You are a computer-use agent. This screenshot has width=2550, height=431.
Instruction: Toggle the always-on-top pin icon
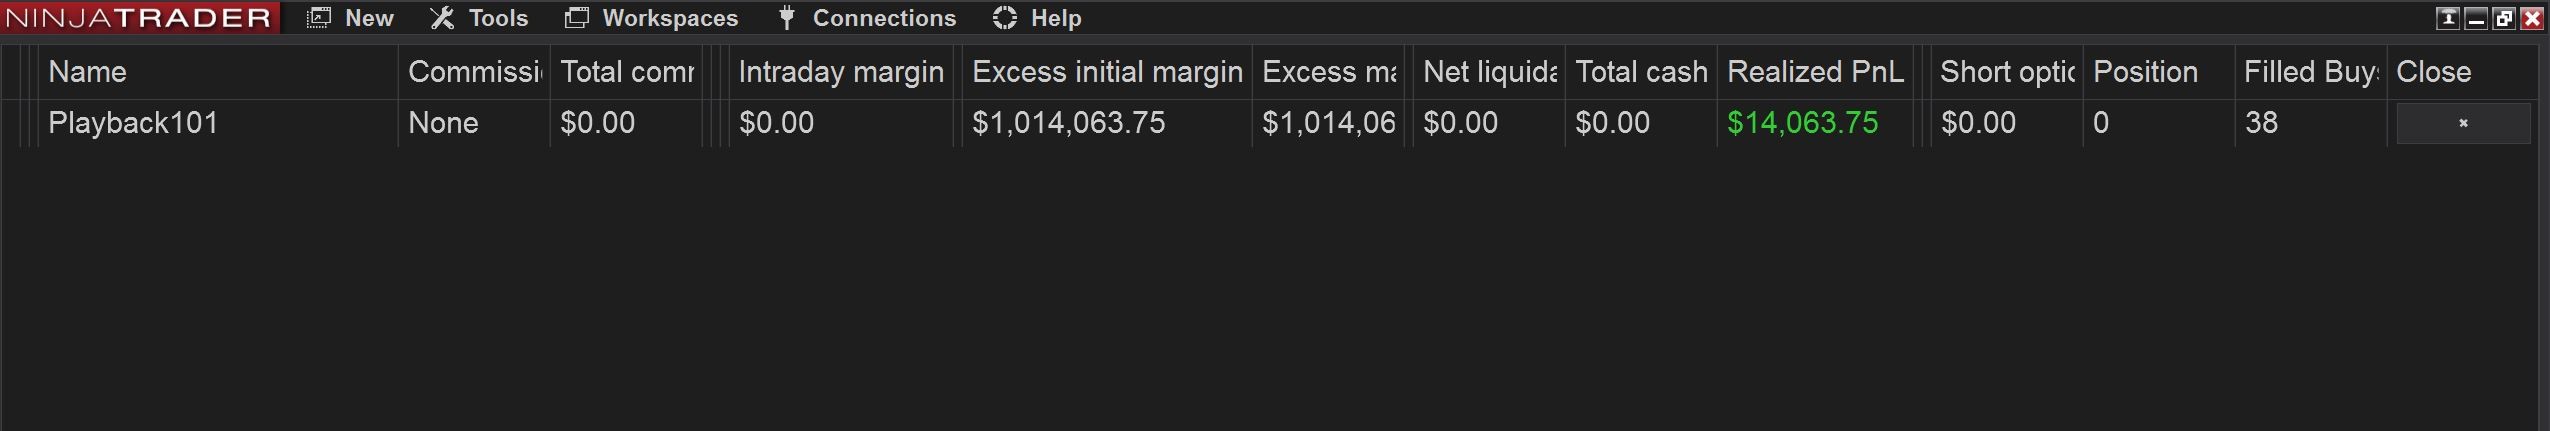coord(2447,18)
